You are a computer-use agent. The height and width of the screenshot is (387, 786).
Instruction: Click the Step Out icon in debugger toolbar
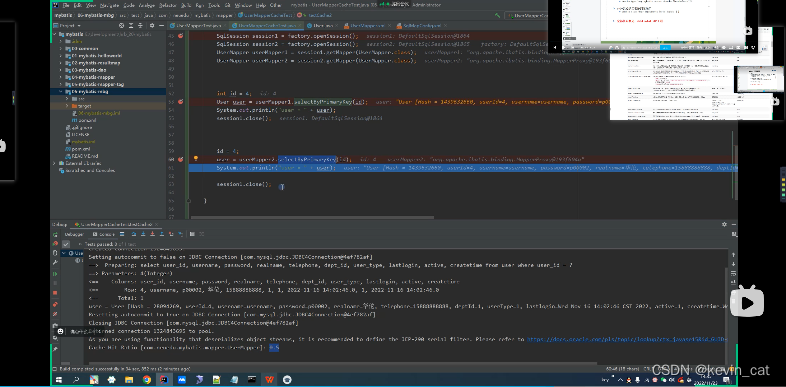click(162, 234)
